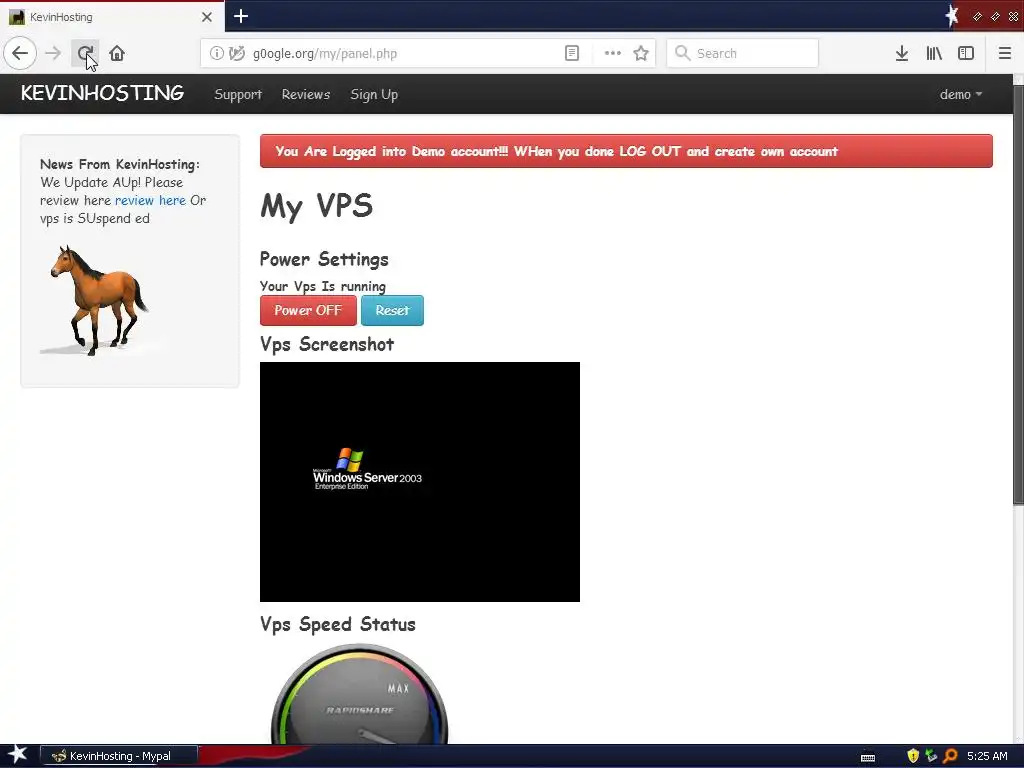Toggle reader view icon in address bar

pyautogui.click(x=572, y=54)
